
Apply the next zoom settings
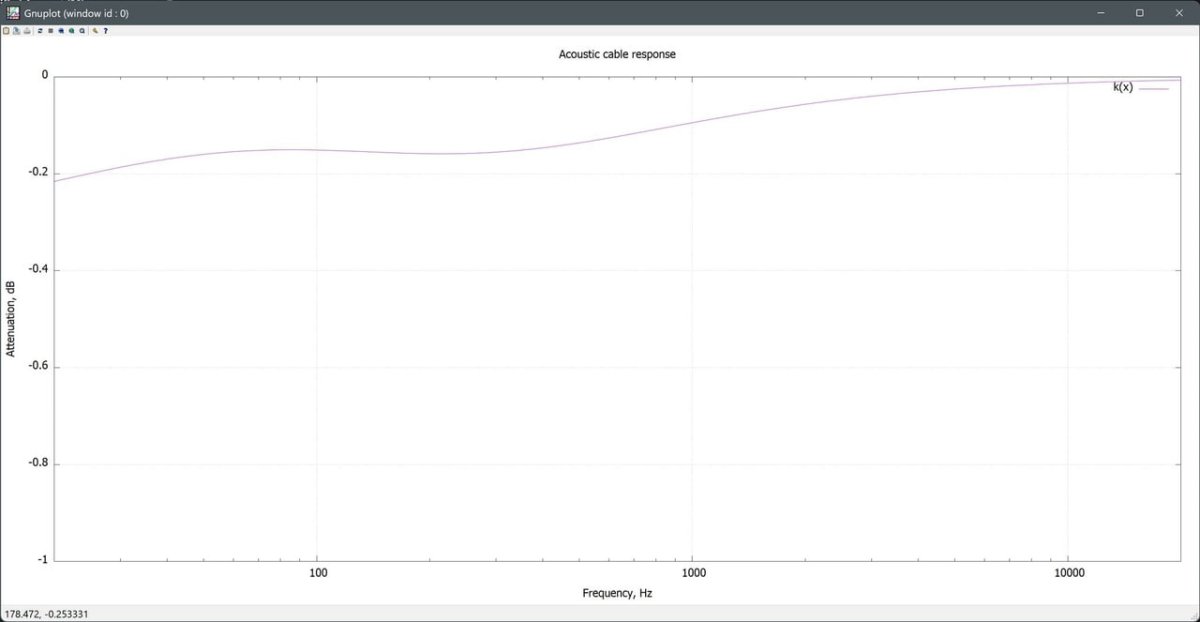(x=71, y=31)
